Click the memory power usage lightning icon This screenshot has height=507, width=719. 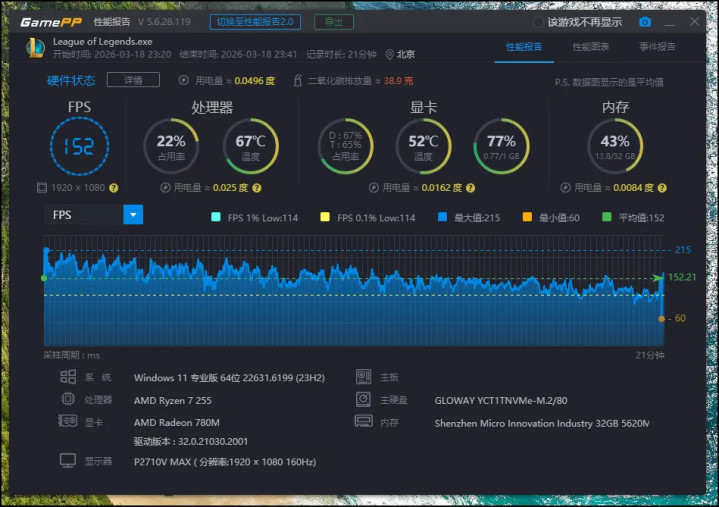click(565, 188)
